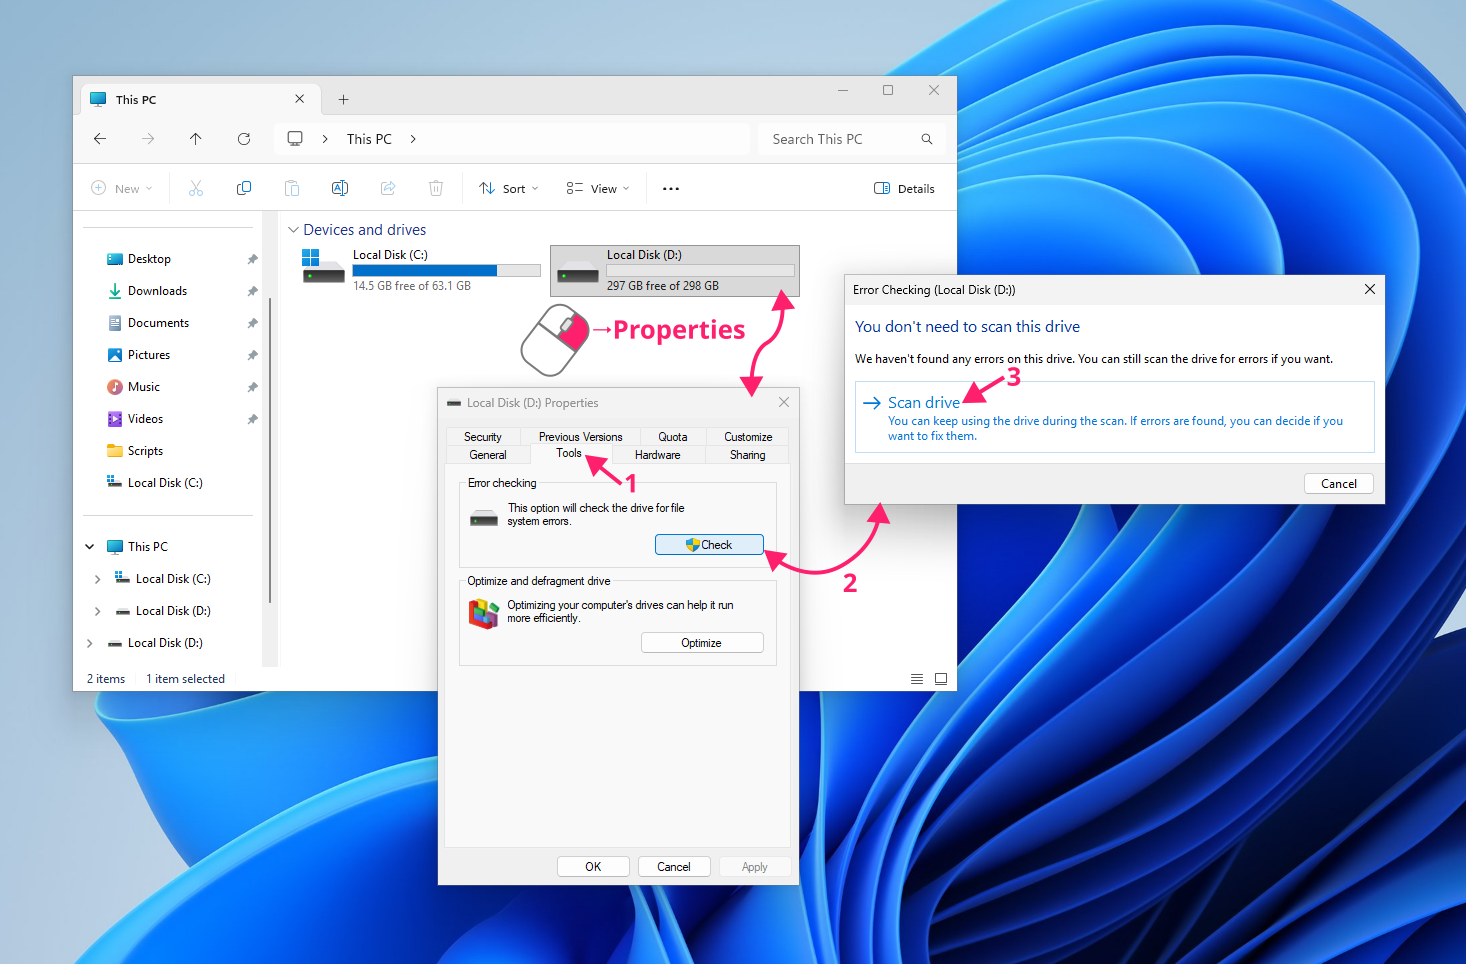Select pinned Local Disk (C:) in Quick access
The image size is (1466, 964).
[x=165, y=483]
